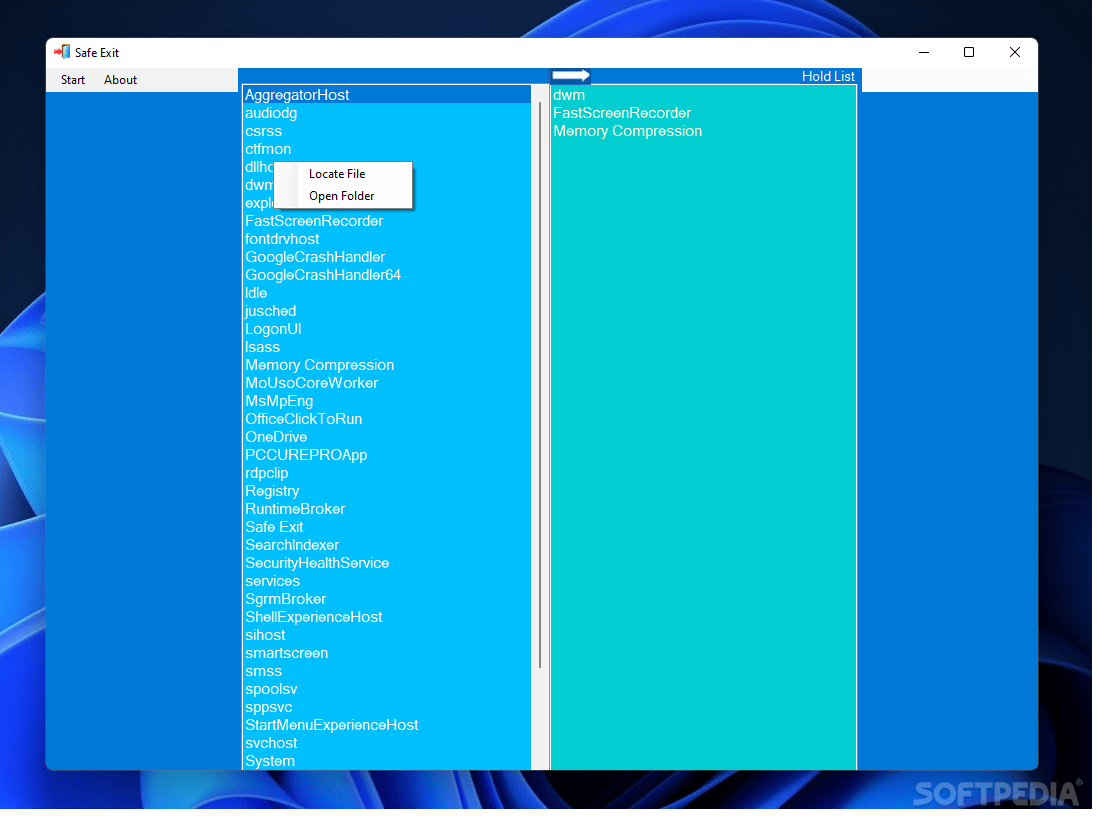Select StartMenuExperienceHost process
The width and height of the screenshot is (1098, 821).
(388, 726)
